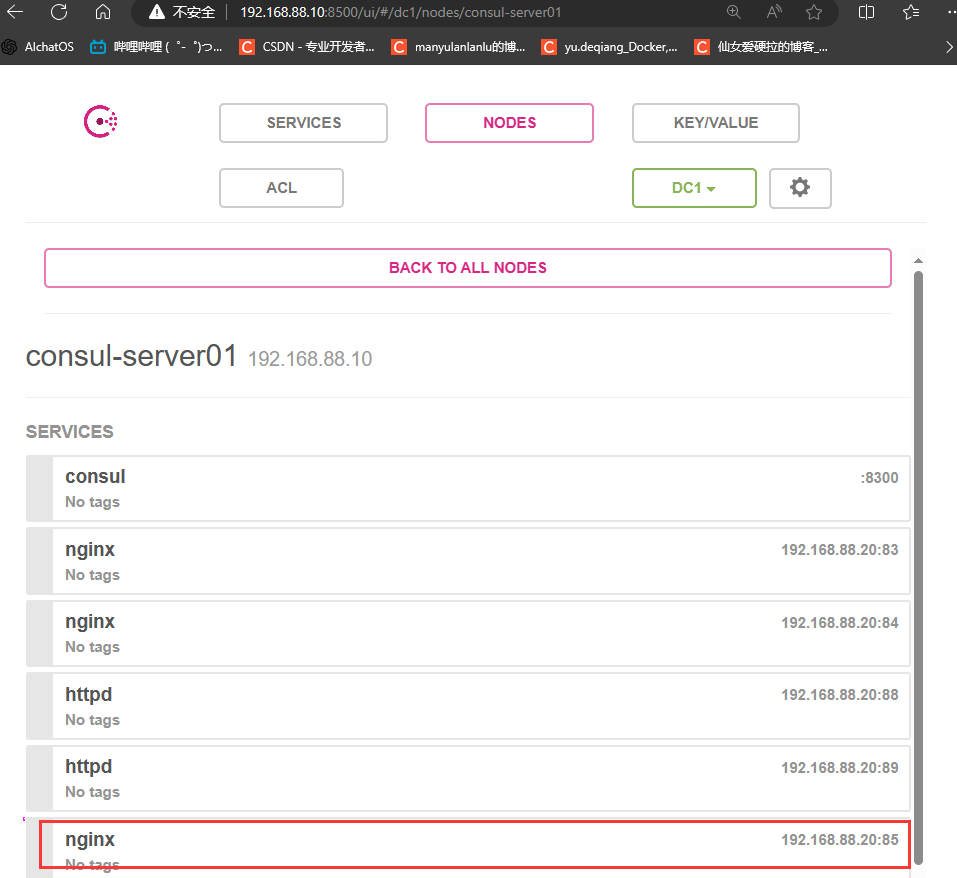Open the DC1 datacenter dropdown

click(x=694, y=188)
